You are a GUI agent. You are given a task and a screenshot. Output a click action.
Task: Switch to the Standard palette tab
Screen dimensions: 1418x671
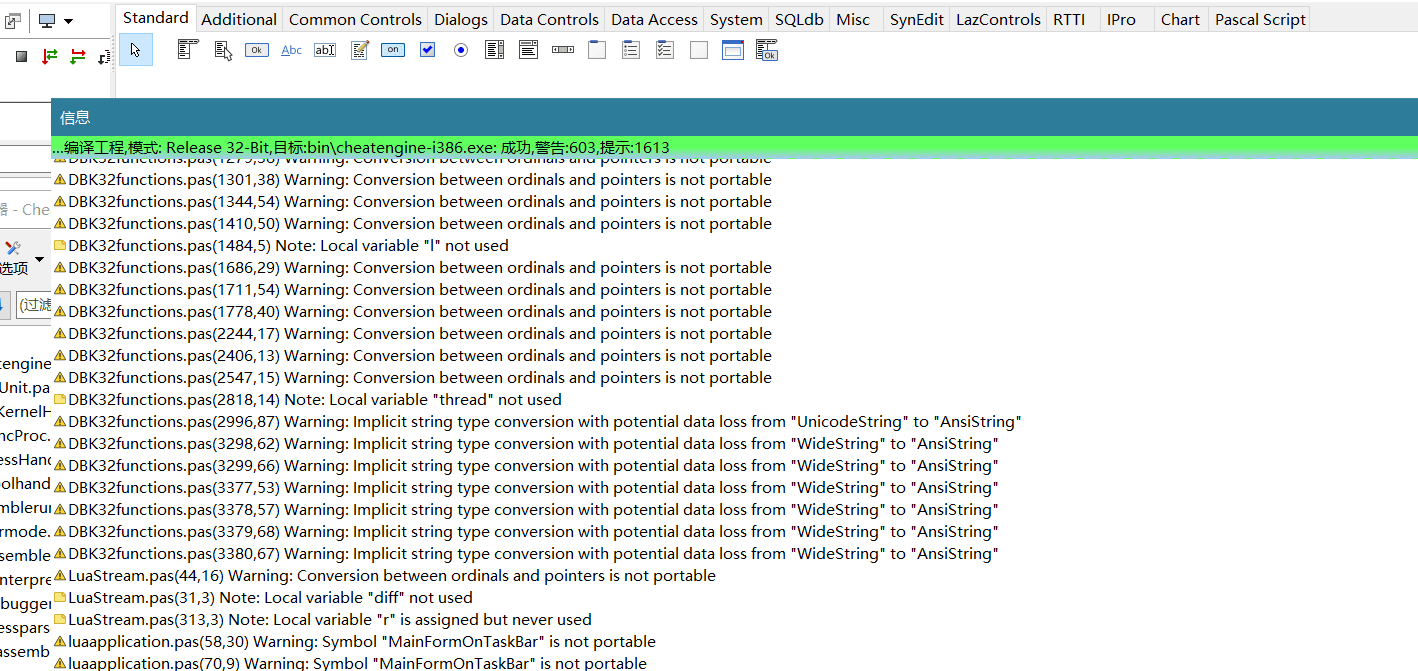click(156, 18)
